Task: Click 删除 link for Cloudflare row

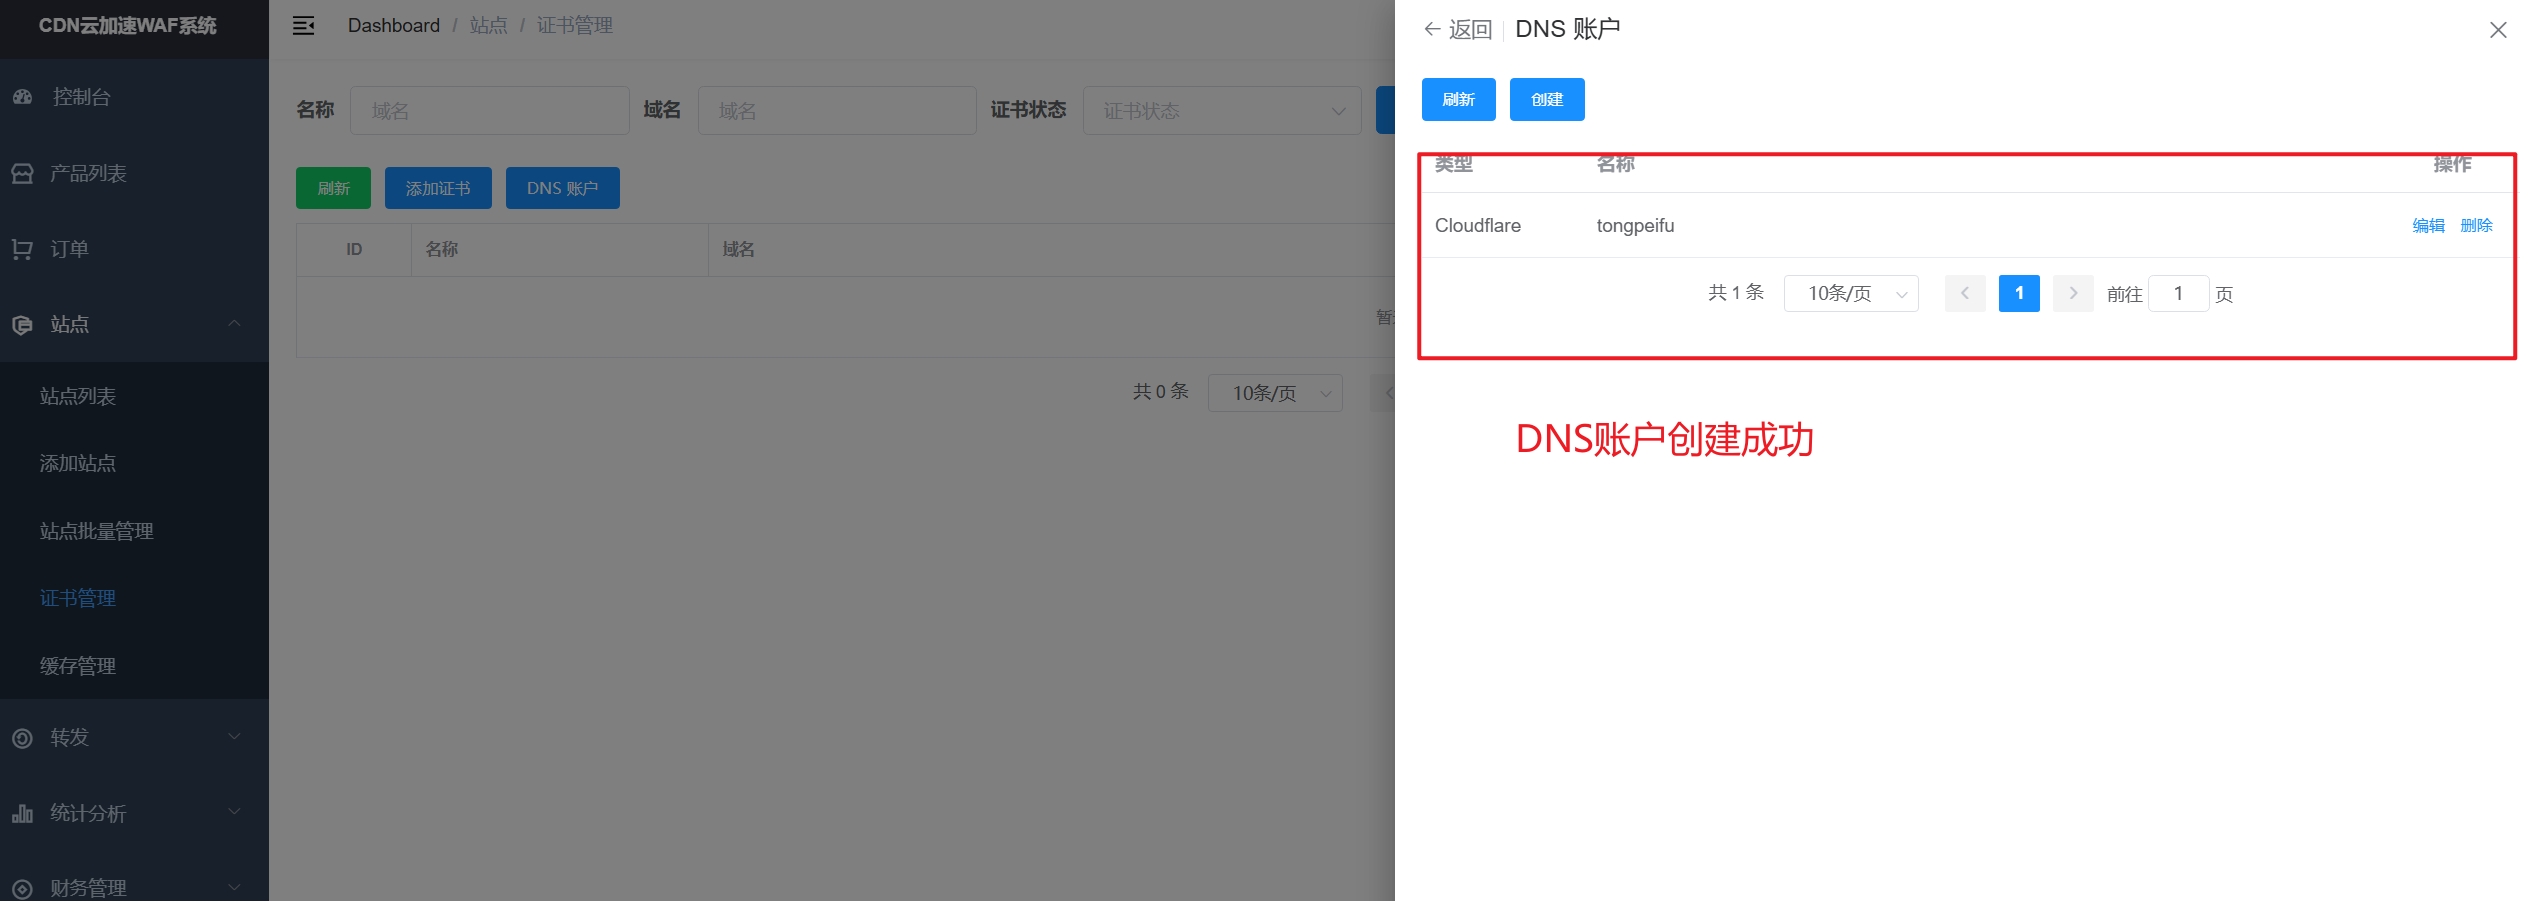Action: 2476,226
